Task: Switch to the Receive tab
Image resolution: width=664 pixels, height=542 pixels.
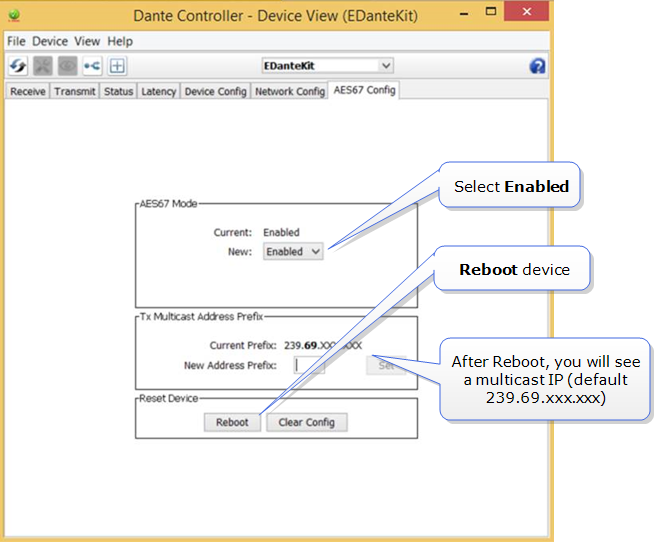Action: click(x=27, y=91)
